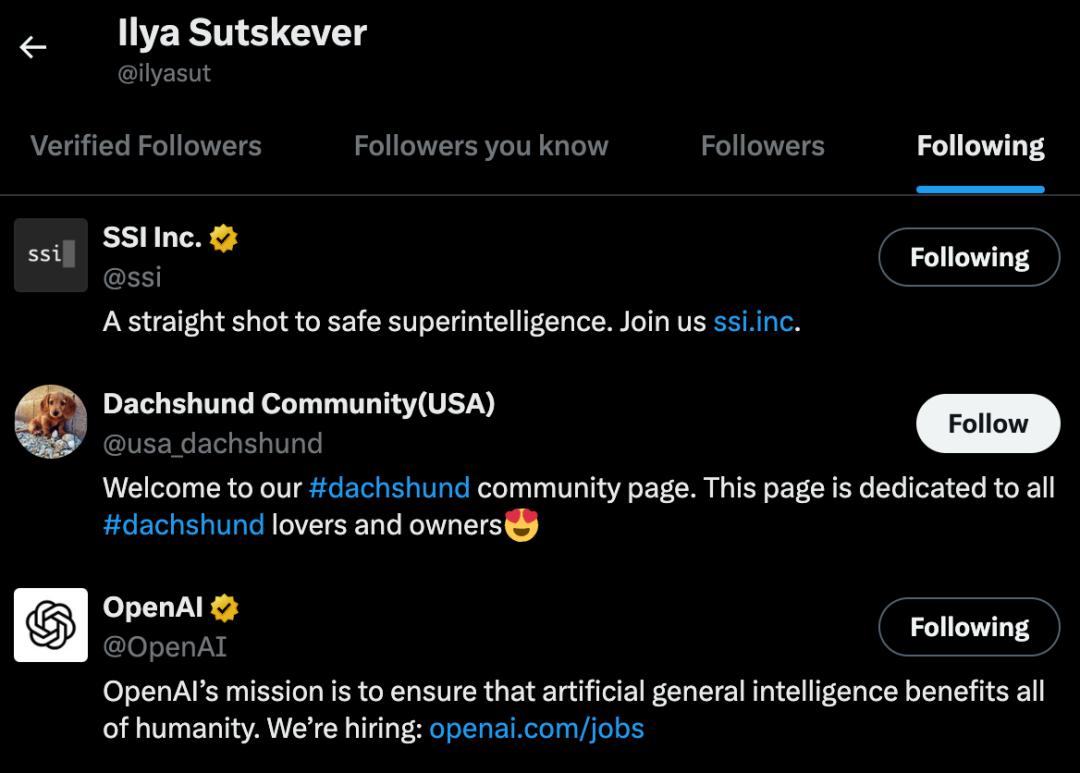
Task: Click the @OpenAI handle text
Action: [x=165, y=647]
